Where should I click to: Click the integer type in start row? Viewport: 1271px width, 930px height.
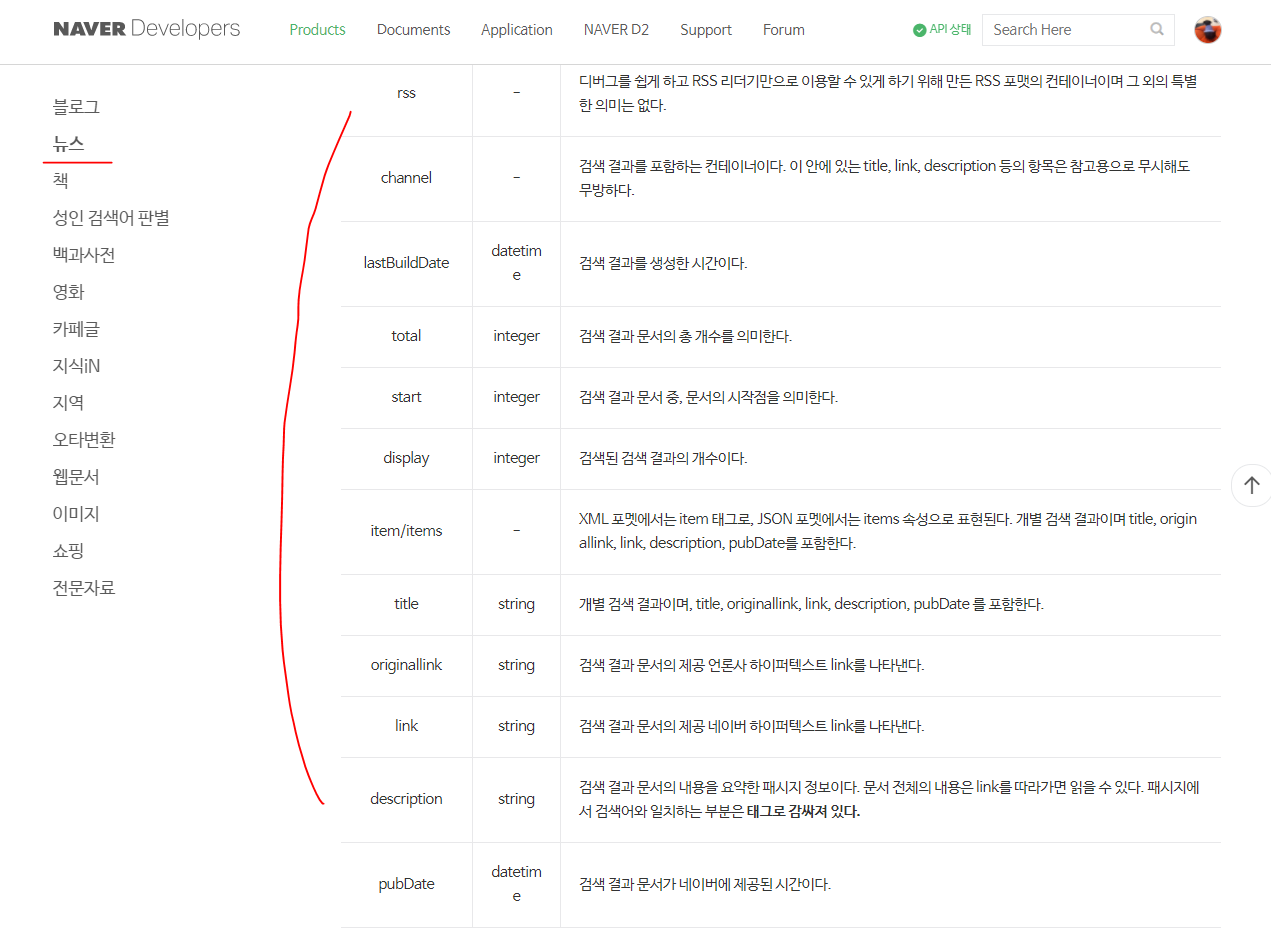(x=516, y=397)
